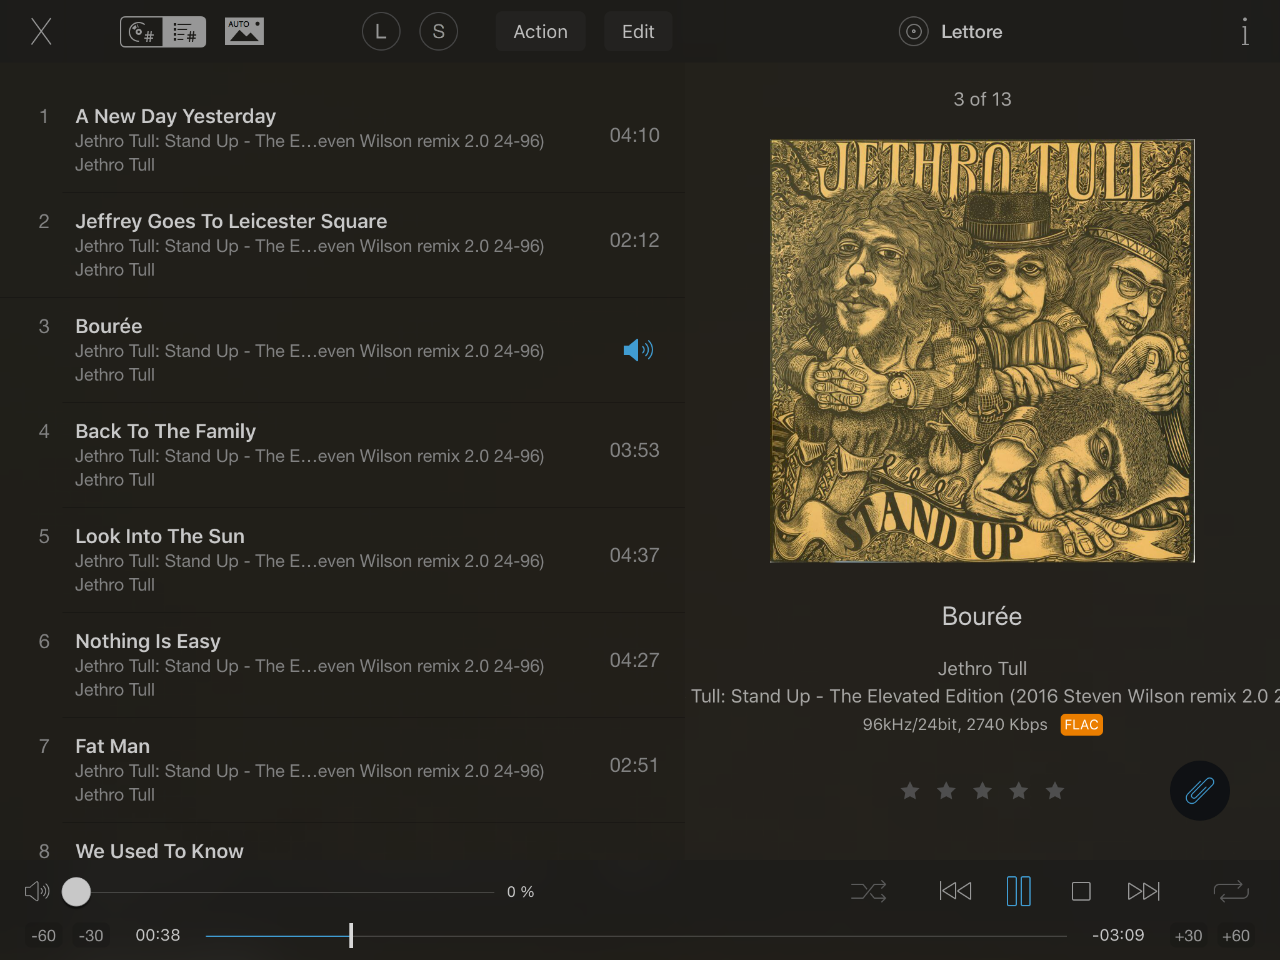Toggle the AUTO artwork image button
Viewport: 1280px width, 960px height.
244,32
